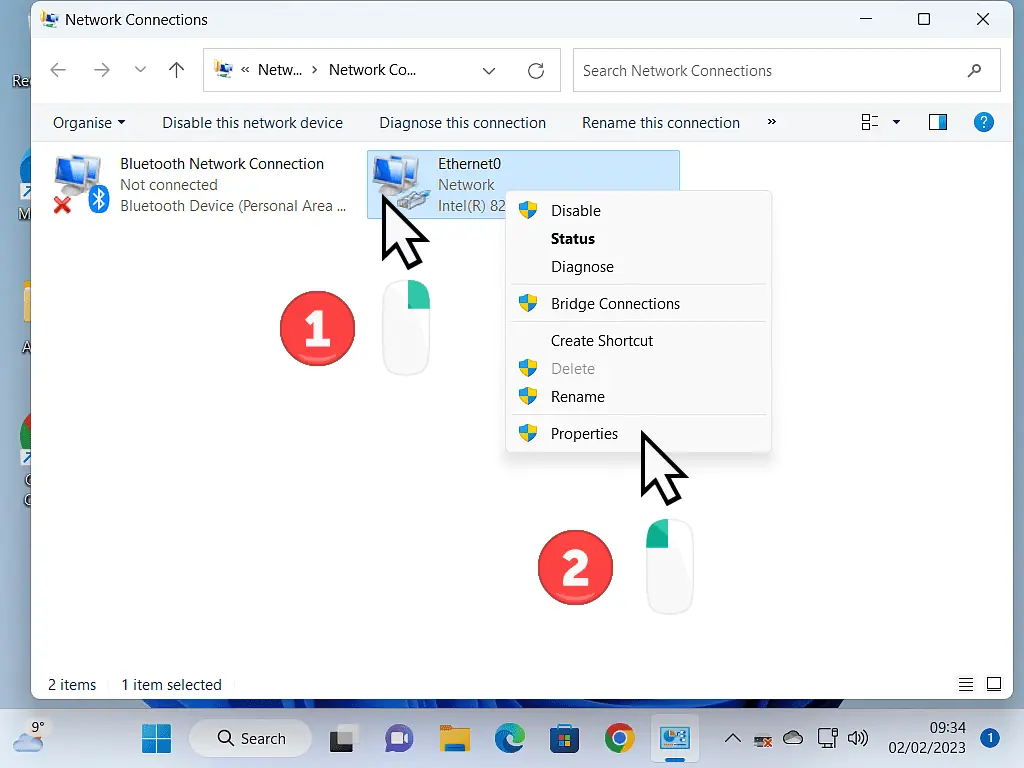Open the change view dropdown arrow
1024x768 pixels.
click(x=896, y=122)
